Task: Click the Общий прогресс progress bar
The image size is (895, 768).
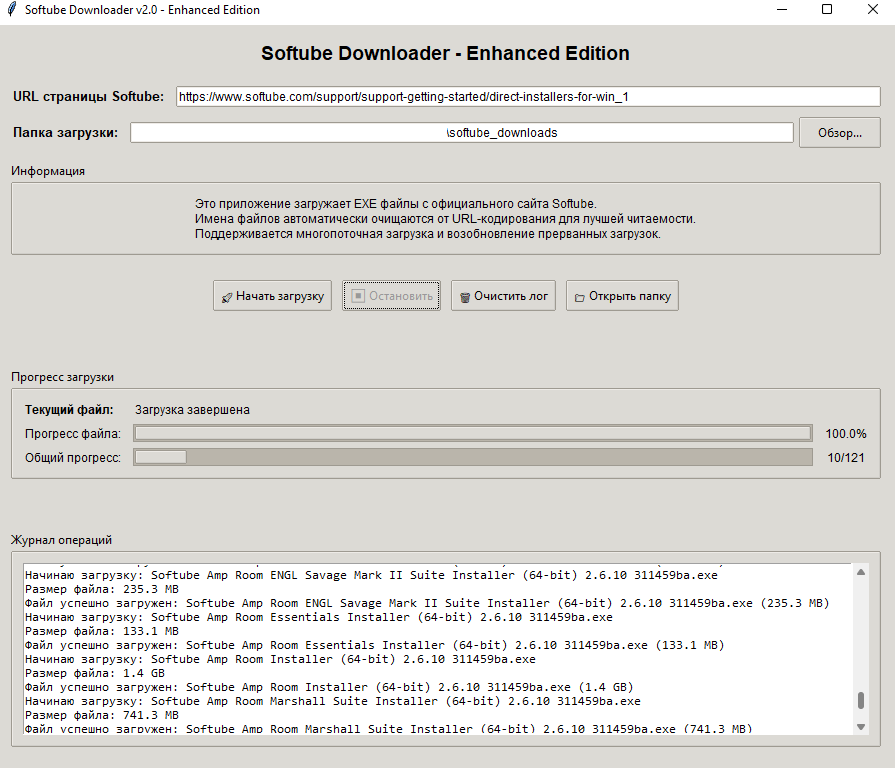Action: [x=473, y=458]
